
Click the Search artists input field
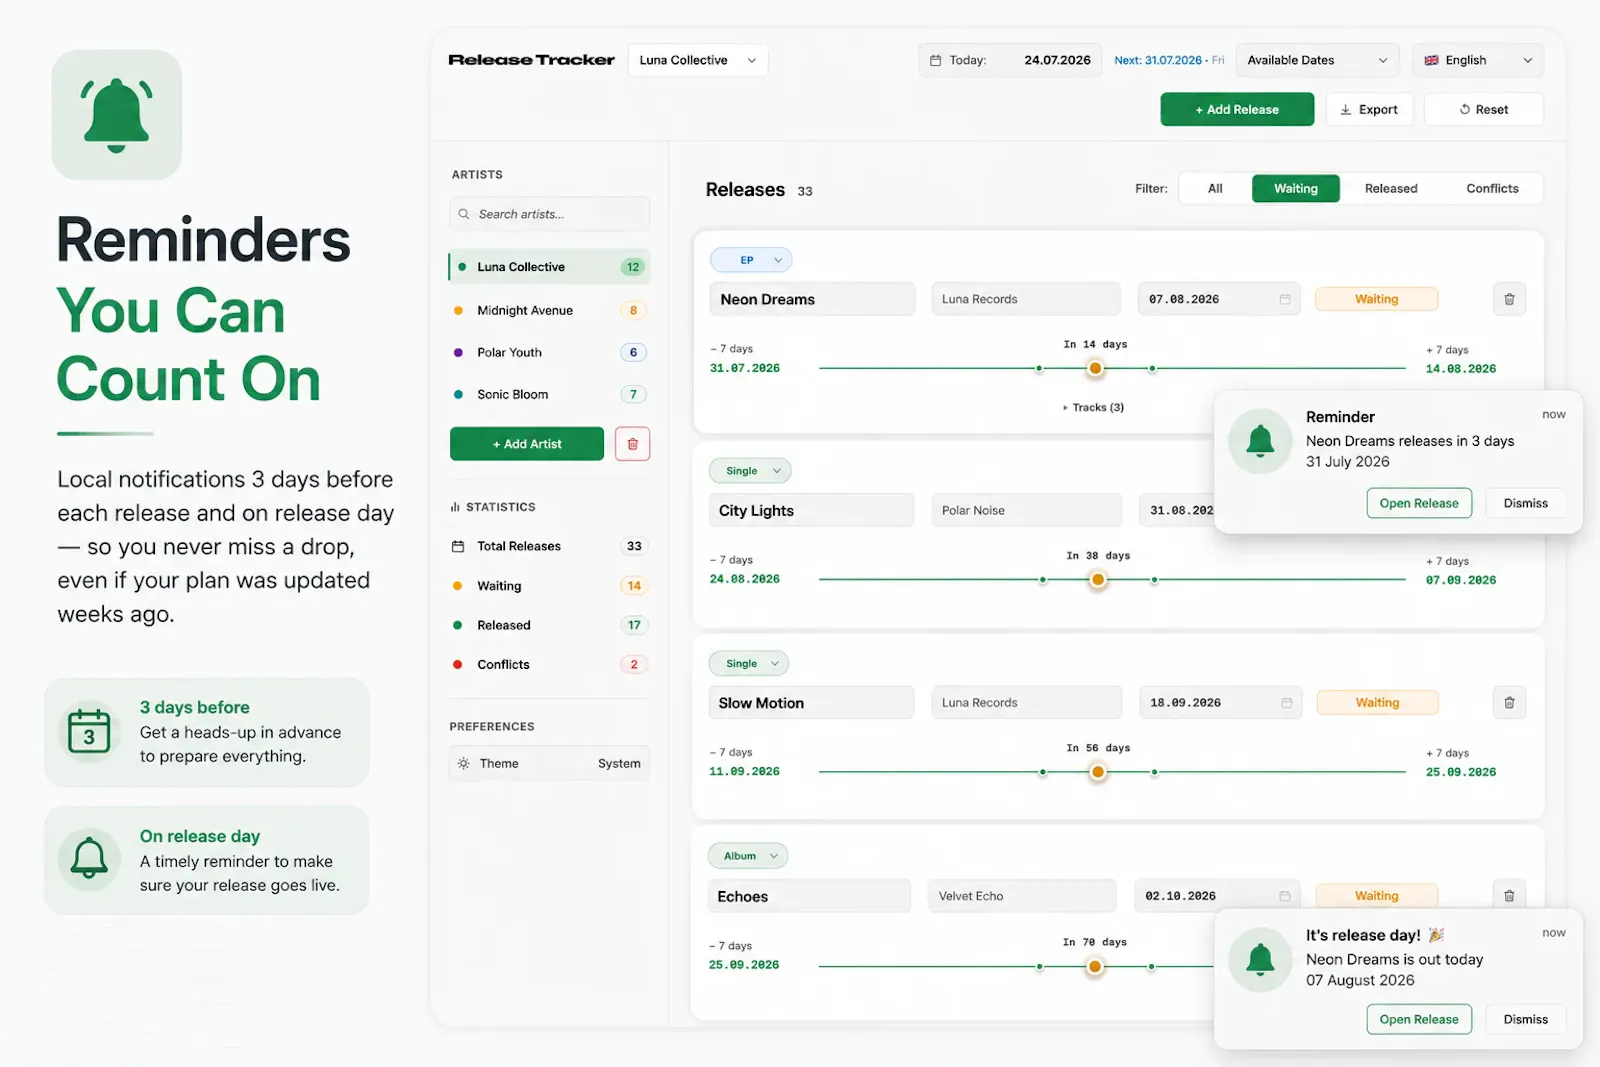click(x=550, y=214)
